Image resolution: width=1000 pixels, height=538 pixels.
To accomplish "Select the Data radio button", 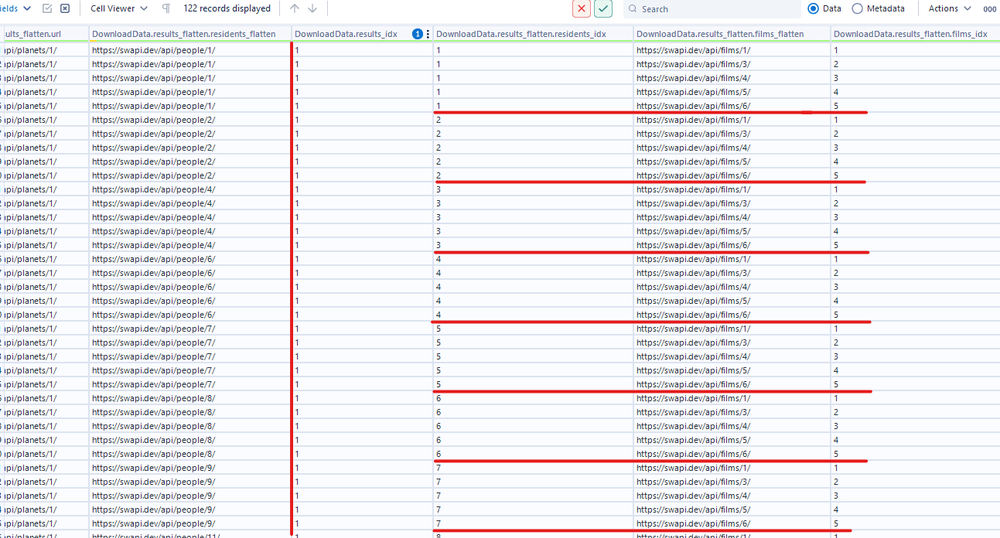I will point(813,9).
